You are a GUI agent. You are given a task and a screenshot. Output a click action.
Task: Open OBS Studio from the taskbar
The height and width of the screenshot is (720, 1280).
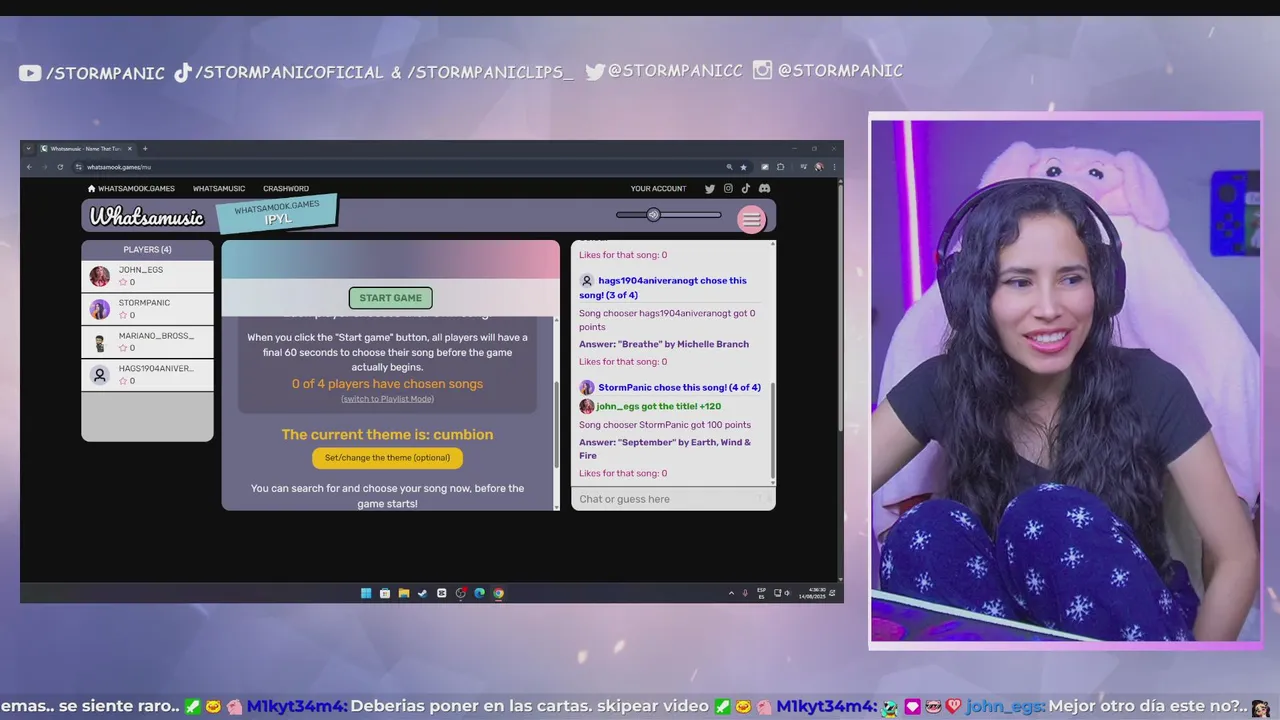[x=461, y=593]
